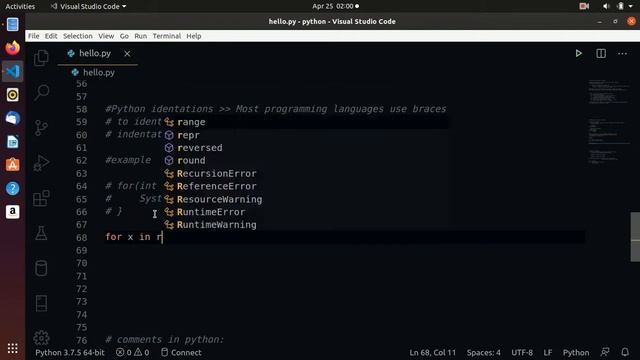This screenshot has height=360, width=640.
Task: Open Activities overview
Action: pyautogui.click(x=20, y=6)
